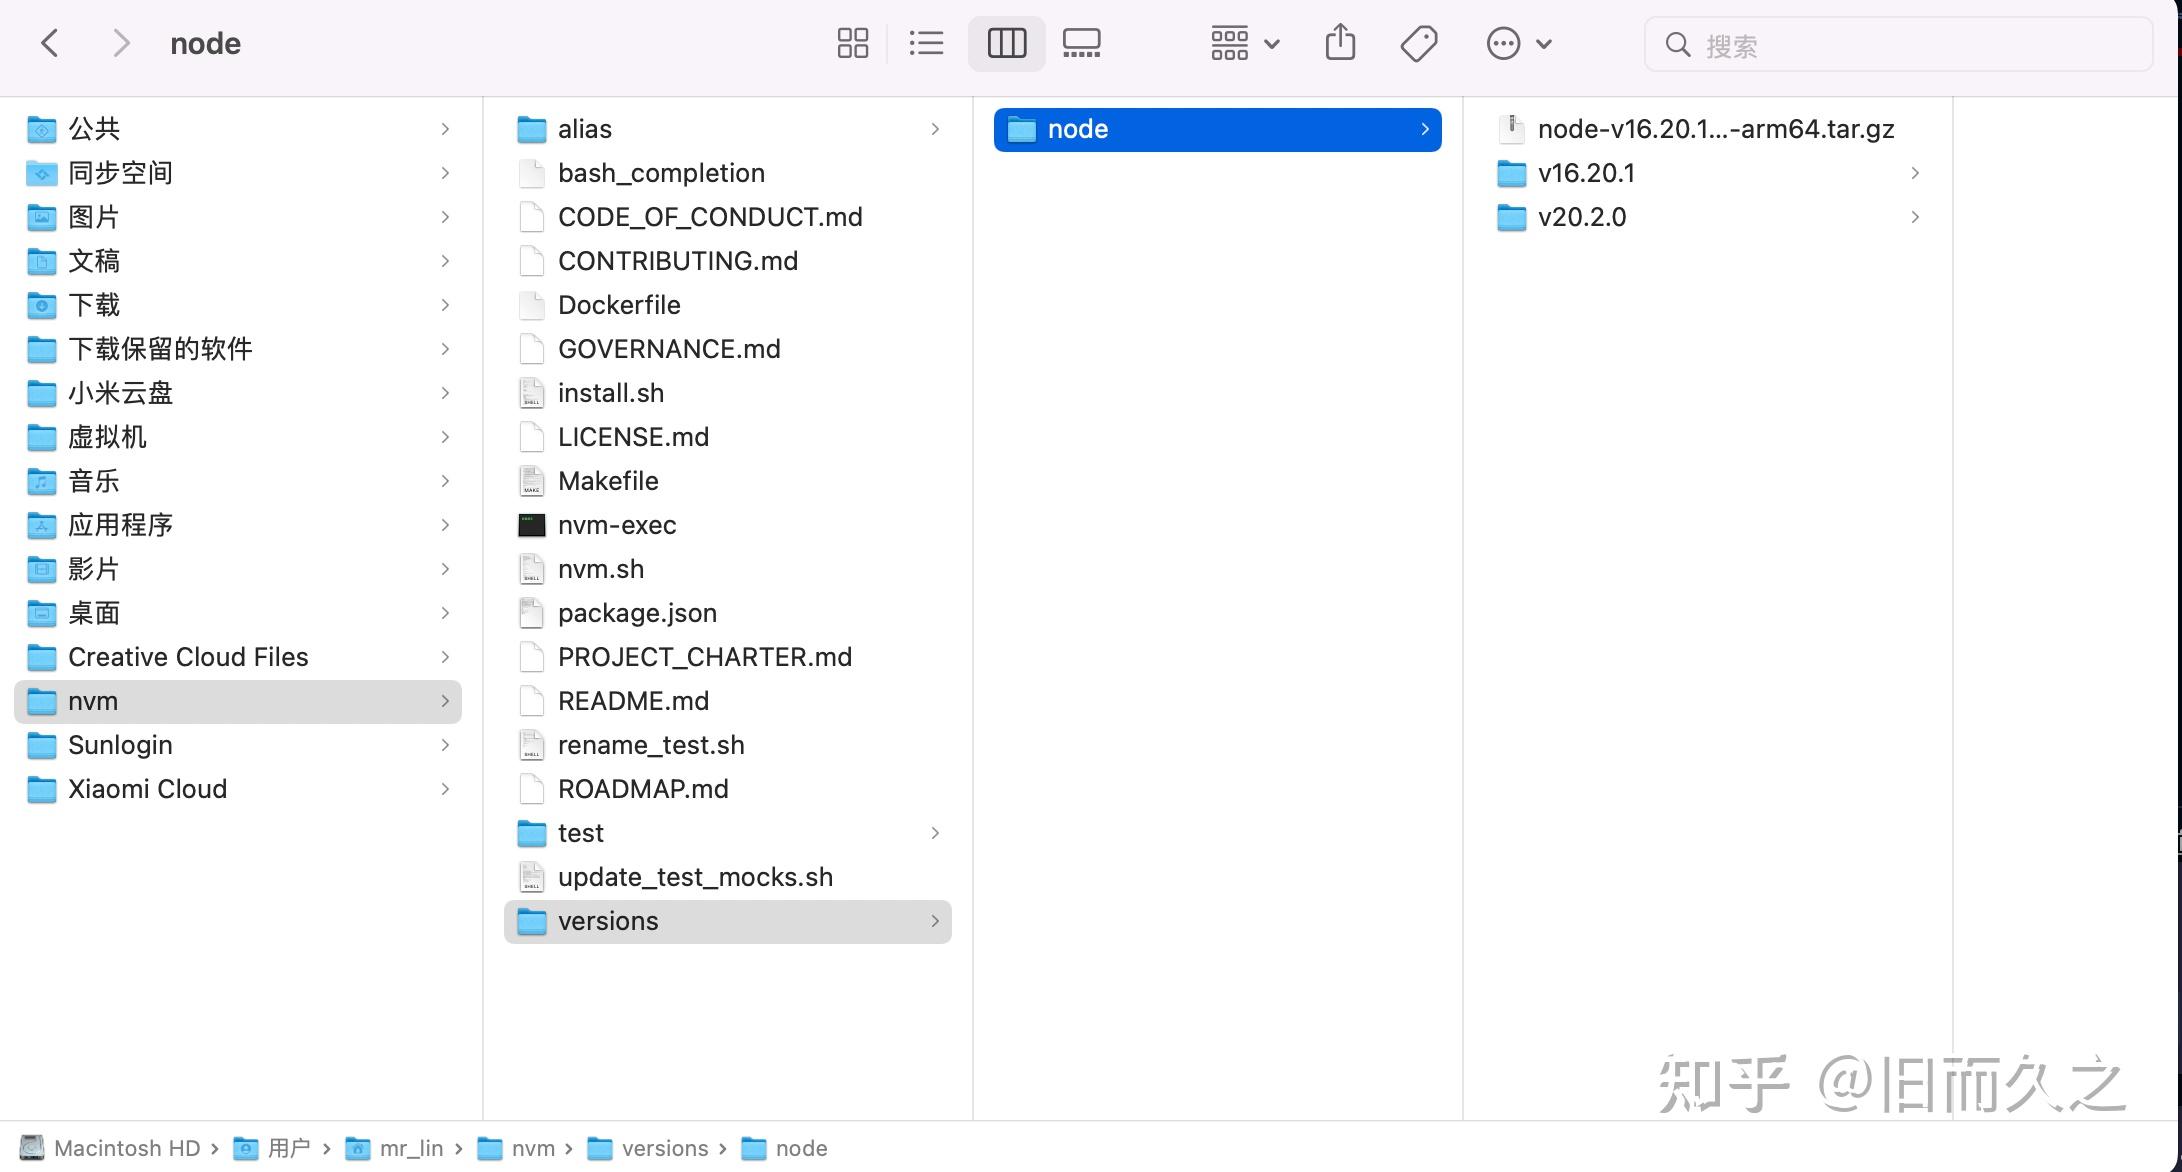Select the package.json file
This screenshot has width=2182, height=1172.
coord(636,613)
